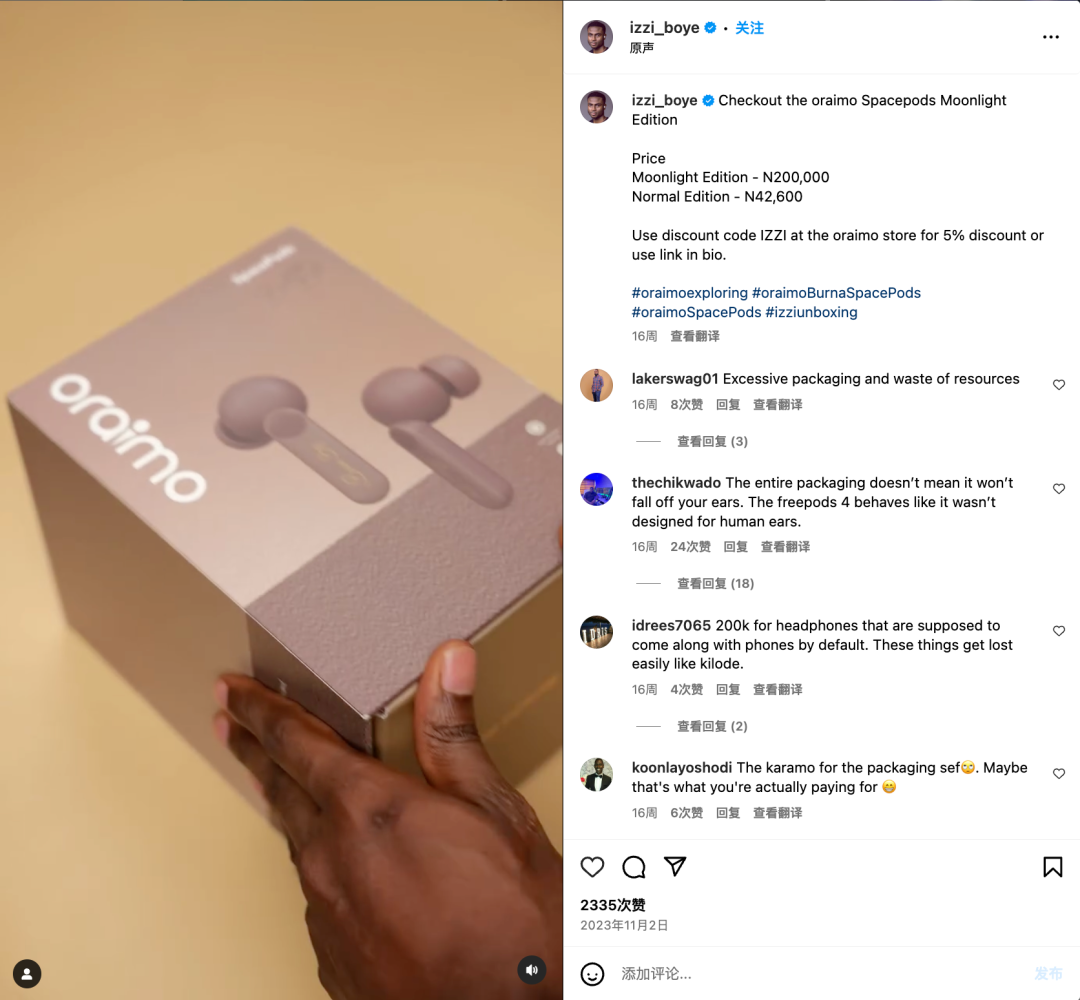
Task: Open the comment bubble icon
Action: point(634,866)
